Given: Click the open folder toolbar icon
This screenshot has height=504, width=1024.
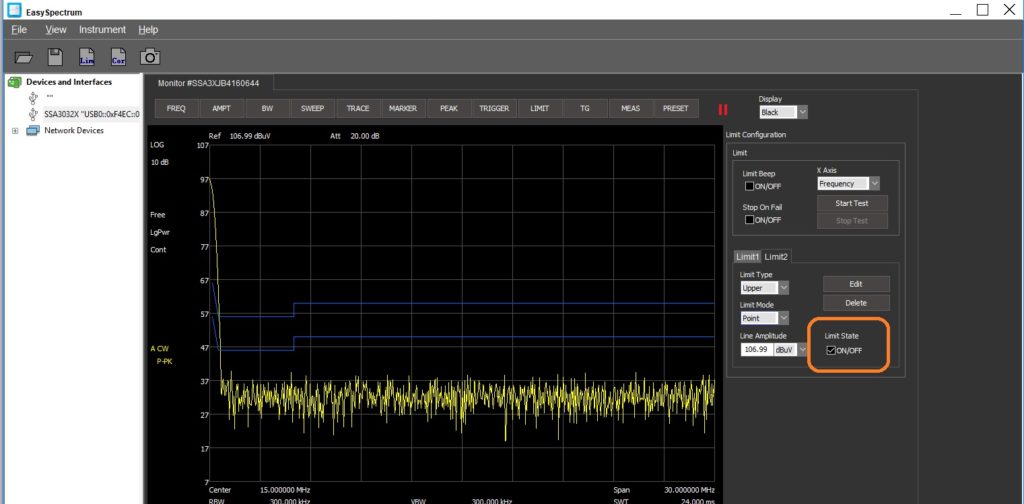Looking at the screenshot, I should click(24, 57).
